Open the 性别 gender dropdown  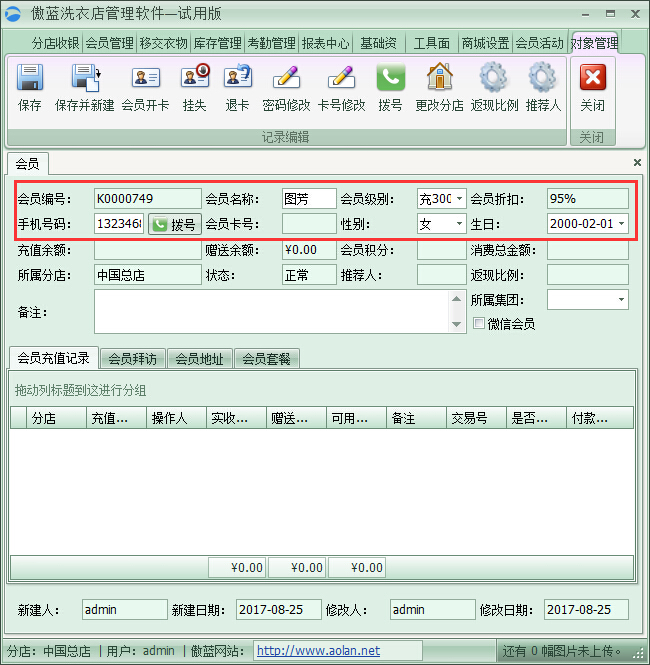click(459, 224)
